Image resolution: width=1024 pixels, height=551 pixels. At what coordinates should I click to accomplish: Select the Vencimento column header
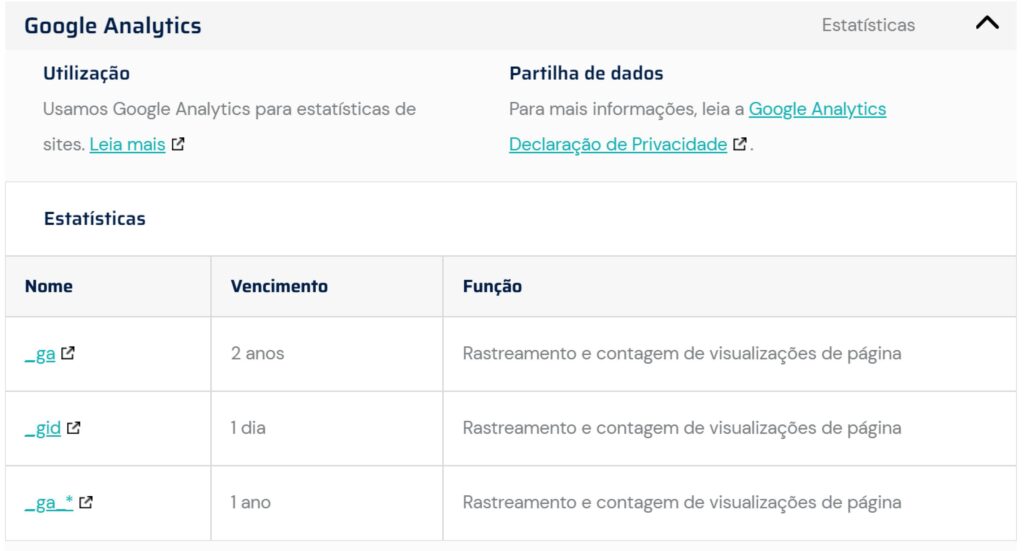[x=279, y=286]
